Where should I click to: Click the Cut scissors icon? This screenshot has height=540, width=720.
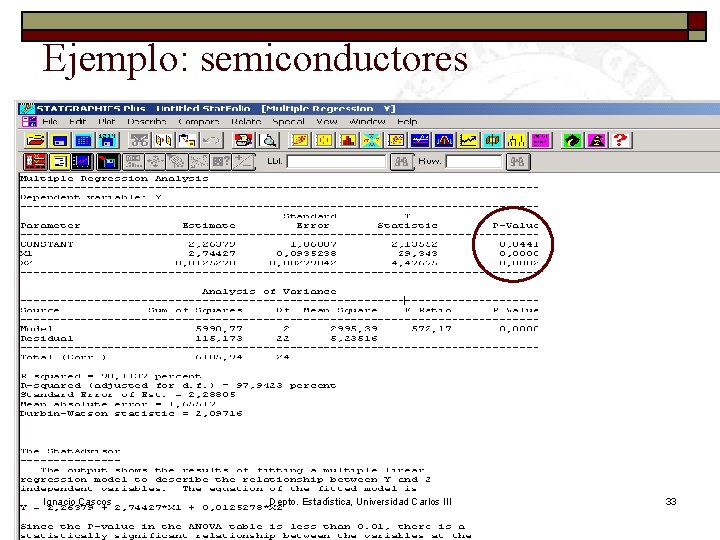point(139,140)
